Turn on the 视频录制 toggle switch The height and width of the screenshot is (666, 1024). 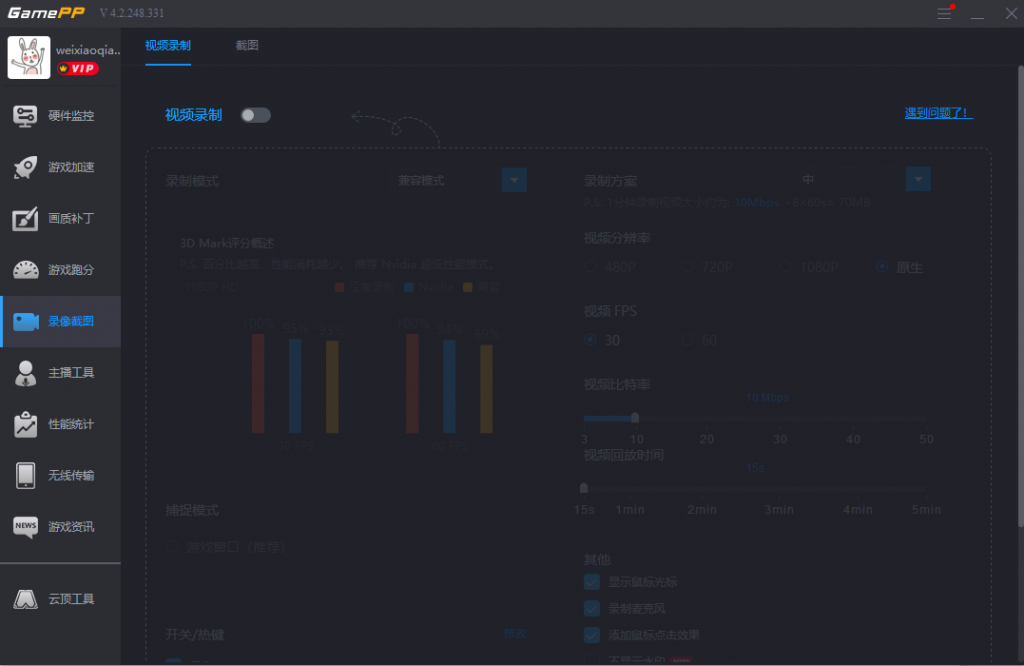click(256, 115)
